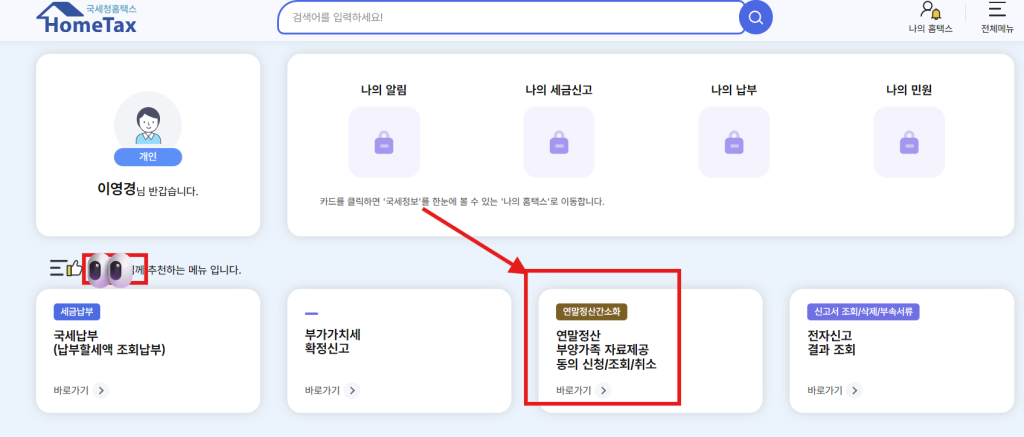Click 바로가기 arrow on 전자신고 결과 조회 card
This screenshot has height=437, width=1024.
click(854, 390)
